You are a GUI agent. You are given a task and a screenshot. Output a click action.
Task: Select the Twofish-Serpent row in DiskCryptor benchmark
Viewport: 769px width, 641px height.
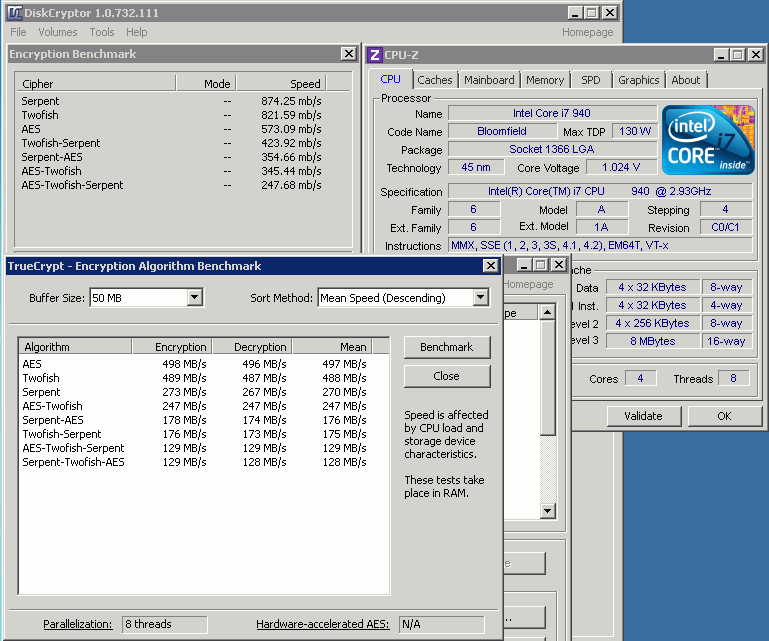pos(172,143)
